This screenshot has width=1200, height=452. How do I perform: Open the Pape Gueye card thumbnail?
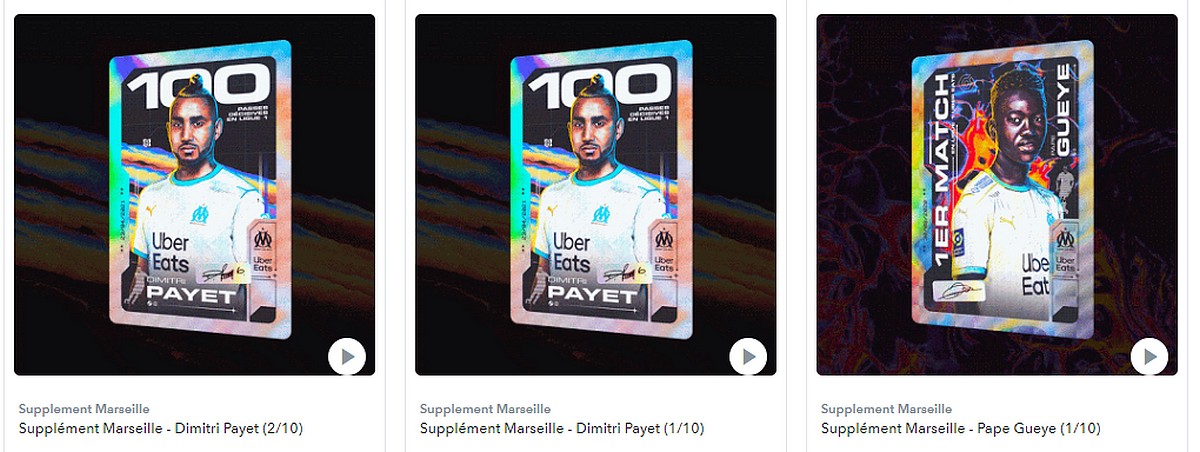coord(997,195)
